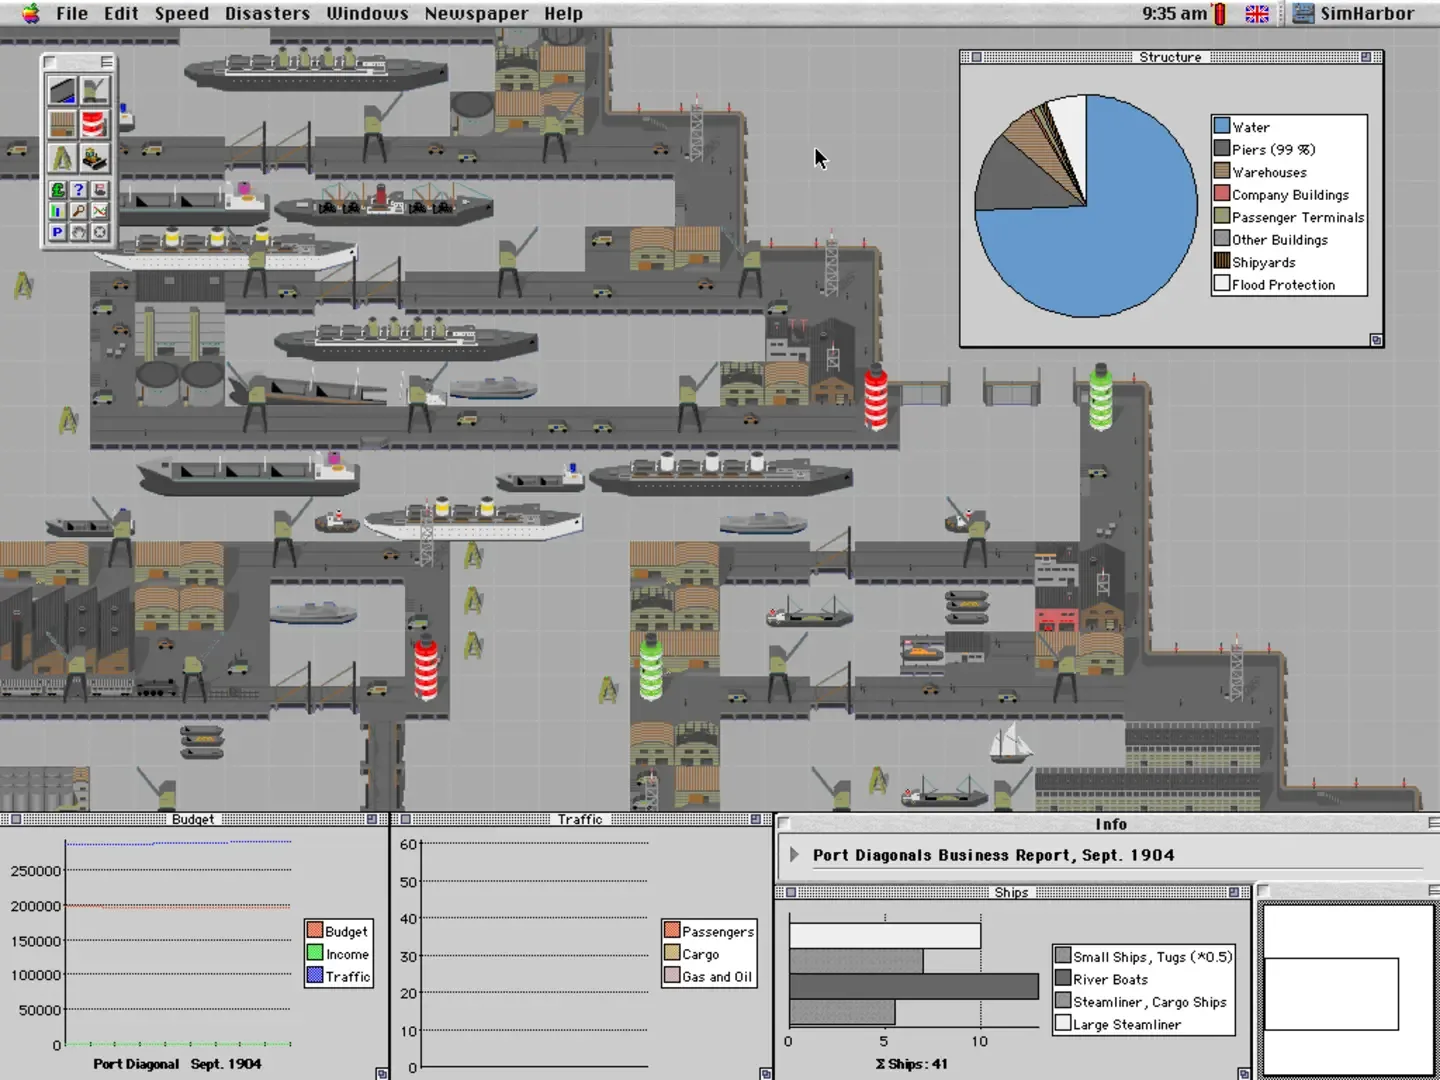Click the Passengers legend swatch in Traffic
The height and width of the screenshot is (1080, 1440).
point(672,931)
